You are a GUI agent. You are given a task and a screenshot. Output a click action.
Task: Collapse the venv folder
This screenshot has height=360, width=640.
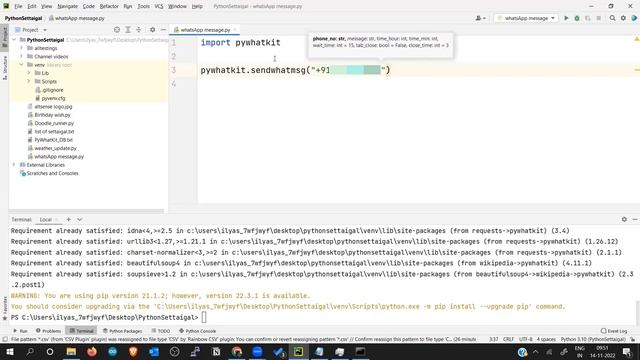point(22,64)
